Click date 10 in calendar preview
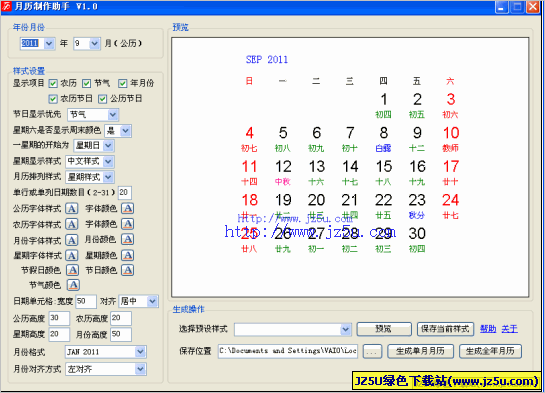 coord(451,133)
